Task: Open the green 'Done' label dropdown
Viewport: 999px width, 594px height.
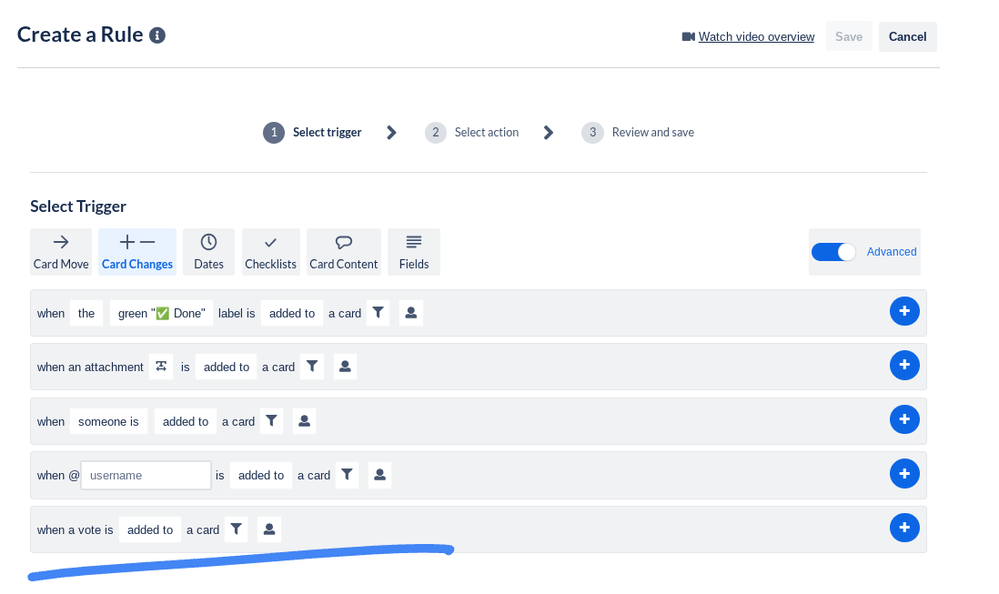Action: [161, 312]
